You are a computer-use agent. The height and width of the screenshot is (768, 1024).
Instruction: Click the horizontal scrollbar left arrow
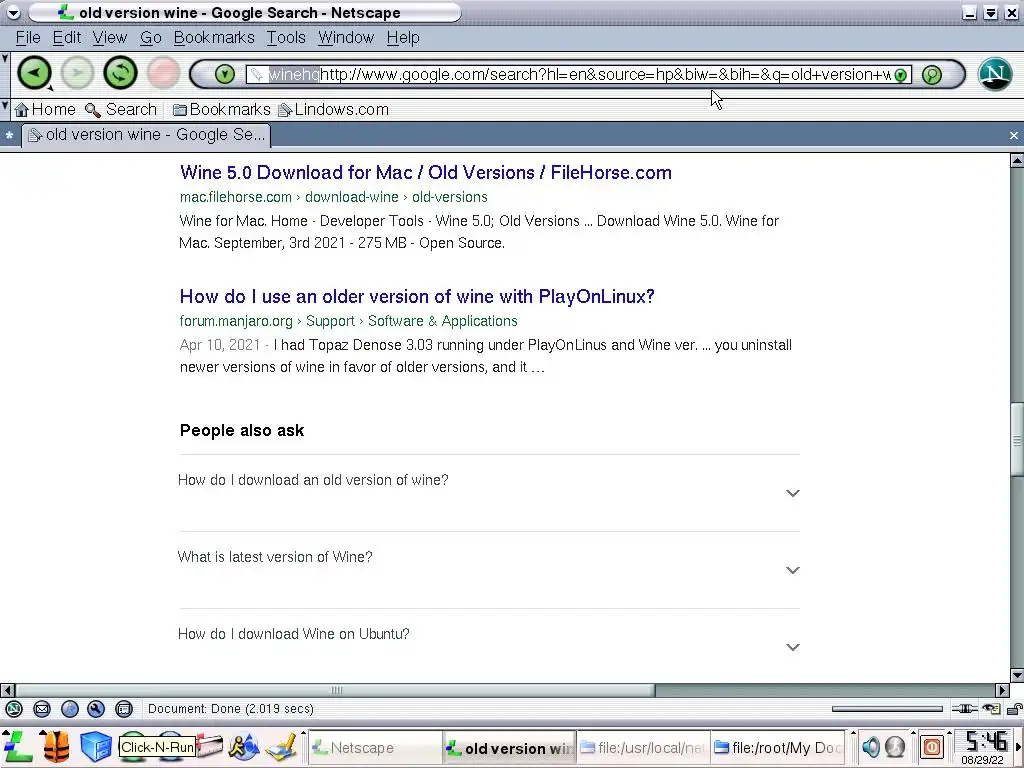coord(8,690)
